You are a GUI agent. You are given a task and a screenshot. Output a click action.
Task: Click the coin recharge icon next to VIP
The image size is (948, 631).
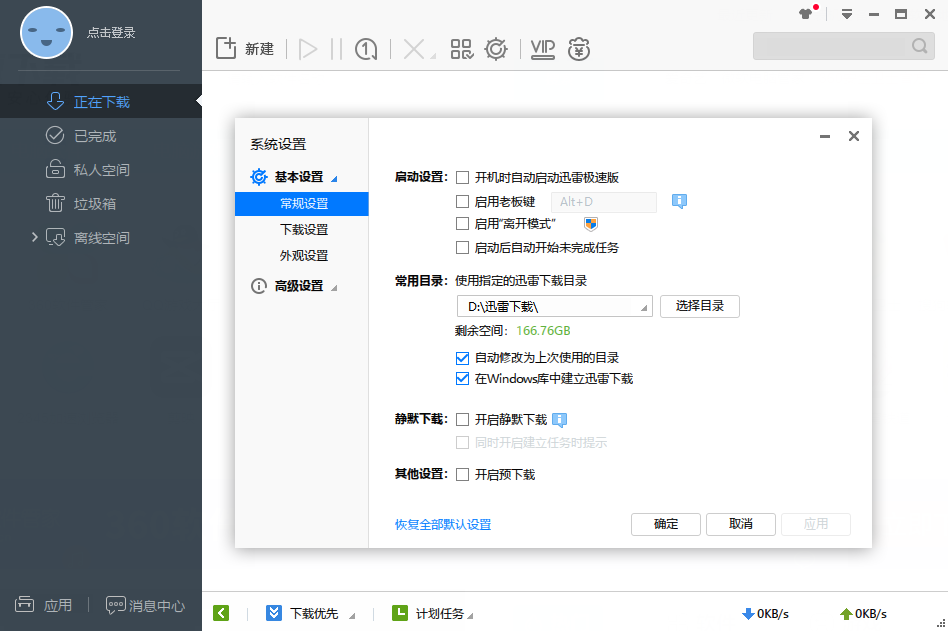[x=579, y=47]
